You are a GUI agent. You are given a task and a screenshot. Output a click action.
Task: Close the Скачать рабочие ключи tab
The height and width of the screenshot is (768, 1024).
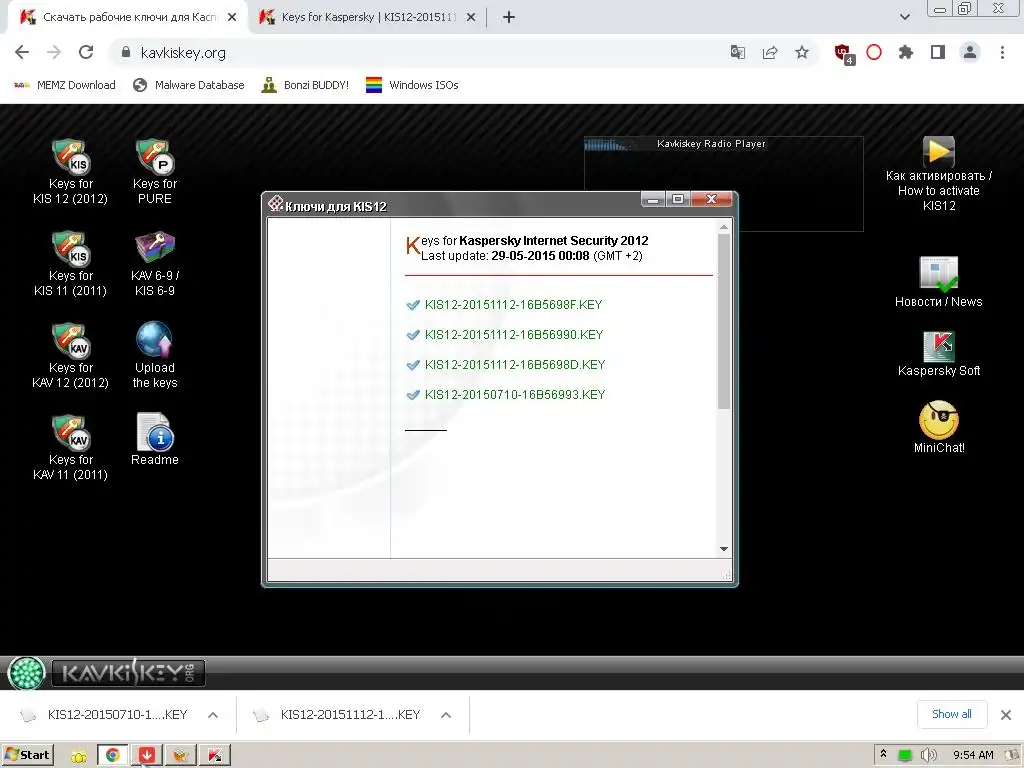(x=232, y=18)
